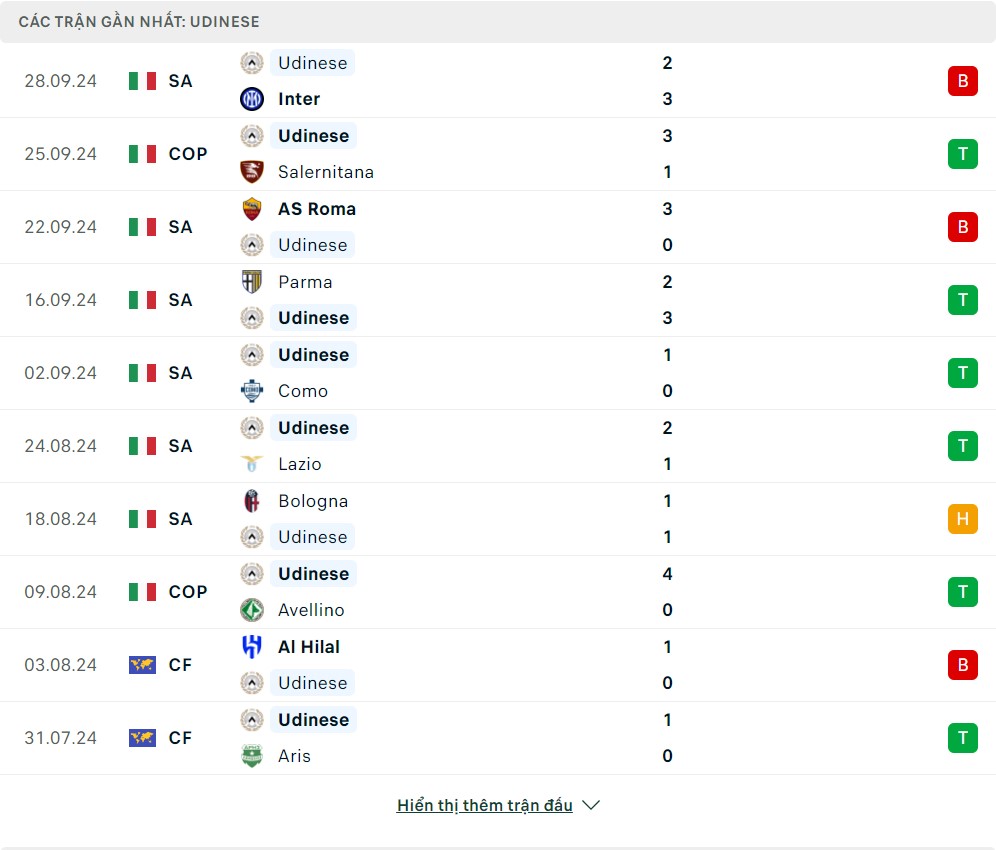Click the green T badge for Salernitana match
Image resolution: width=996 pixels, height=850 pixels.
click(x=962, y=154)
